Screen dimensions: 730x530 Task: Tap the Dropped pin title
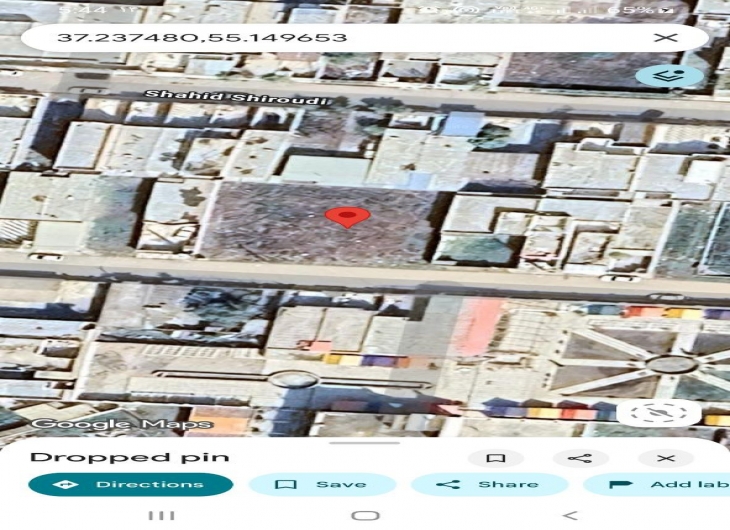click(x=130, y=457)
